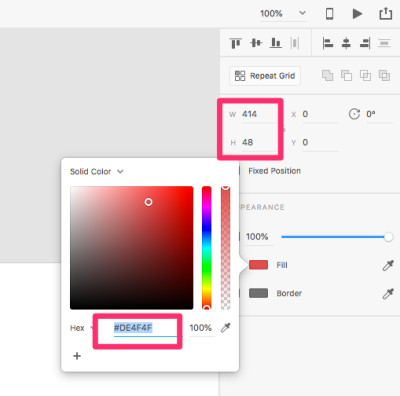The image size is (400, 396).
Task: Open the share menu icon
Action: [x=386, y=13]
